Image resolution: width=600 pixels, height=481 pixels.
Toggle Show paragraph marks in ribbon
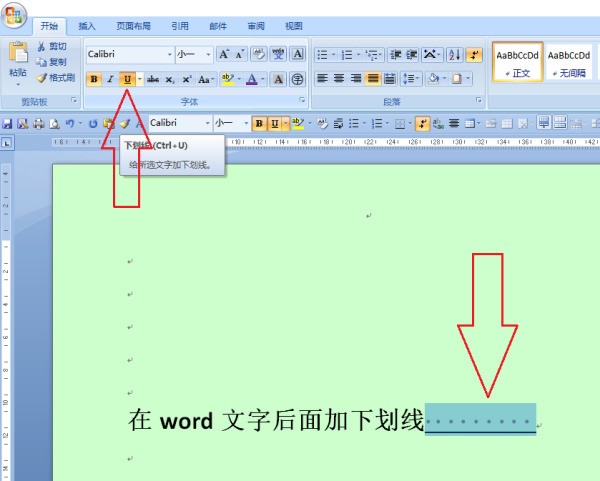click(474, 55)
